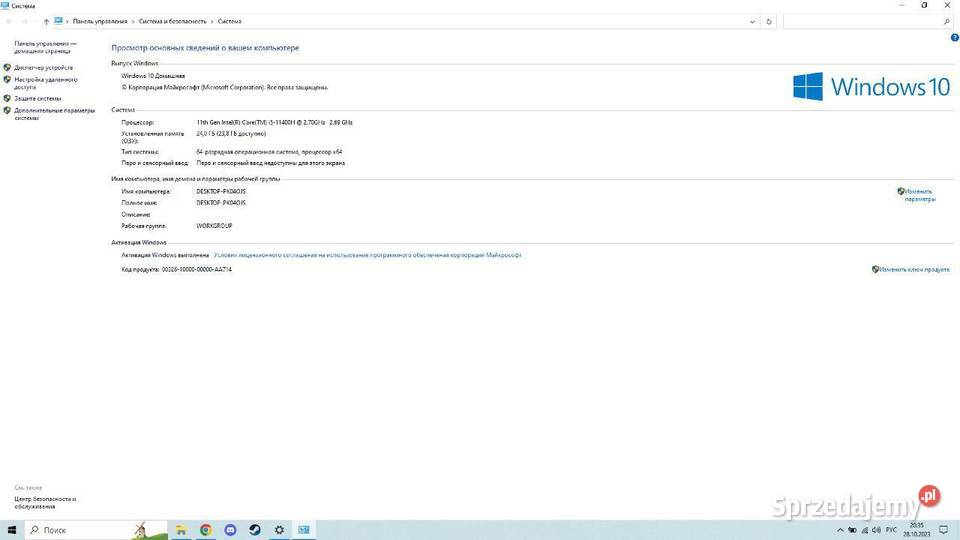Click the help question mark icon
This screenshot has width=960, height=540.
pos(954,38)
